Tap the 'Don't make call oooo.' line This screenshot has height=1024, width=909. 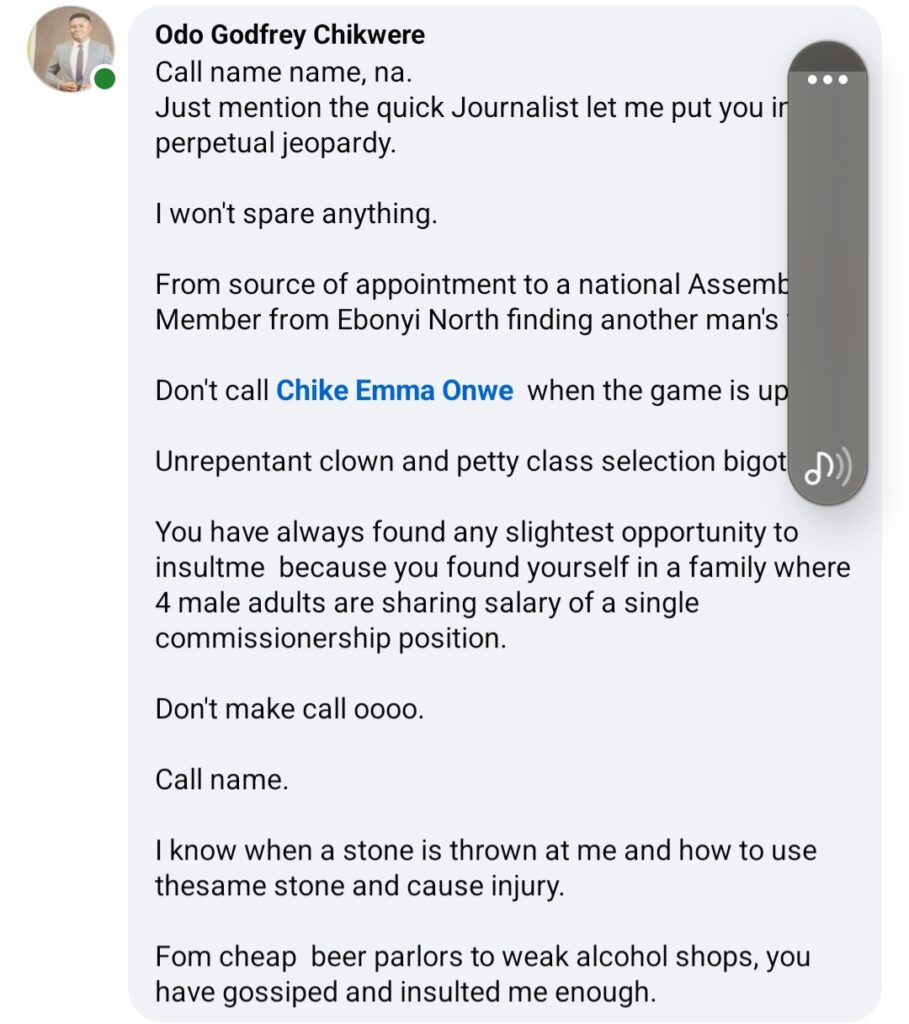point(289,709)
